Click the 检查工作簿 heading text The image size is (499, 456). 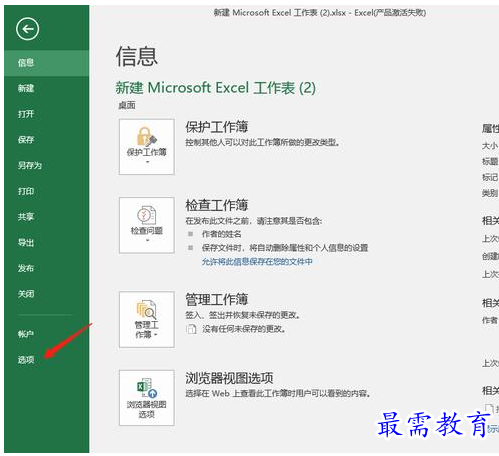pyautogui.click(x=217, y=205)
